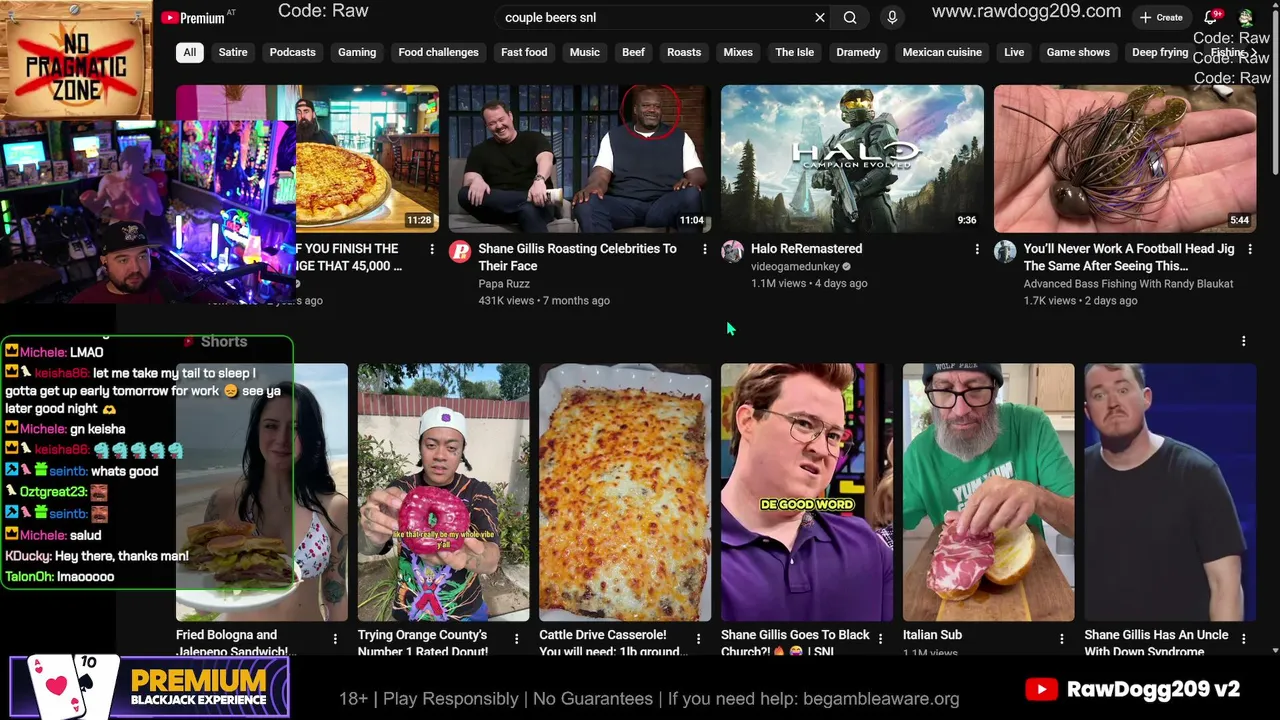Open the 'Shane Gillis Has An Uncle' short
The width and height of the screenshot is (1280, 720).
[x=1170, y=492]
